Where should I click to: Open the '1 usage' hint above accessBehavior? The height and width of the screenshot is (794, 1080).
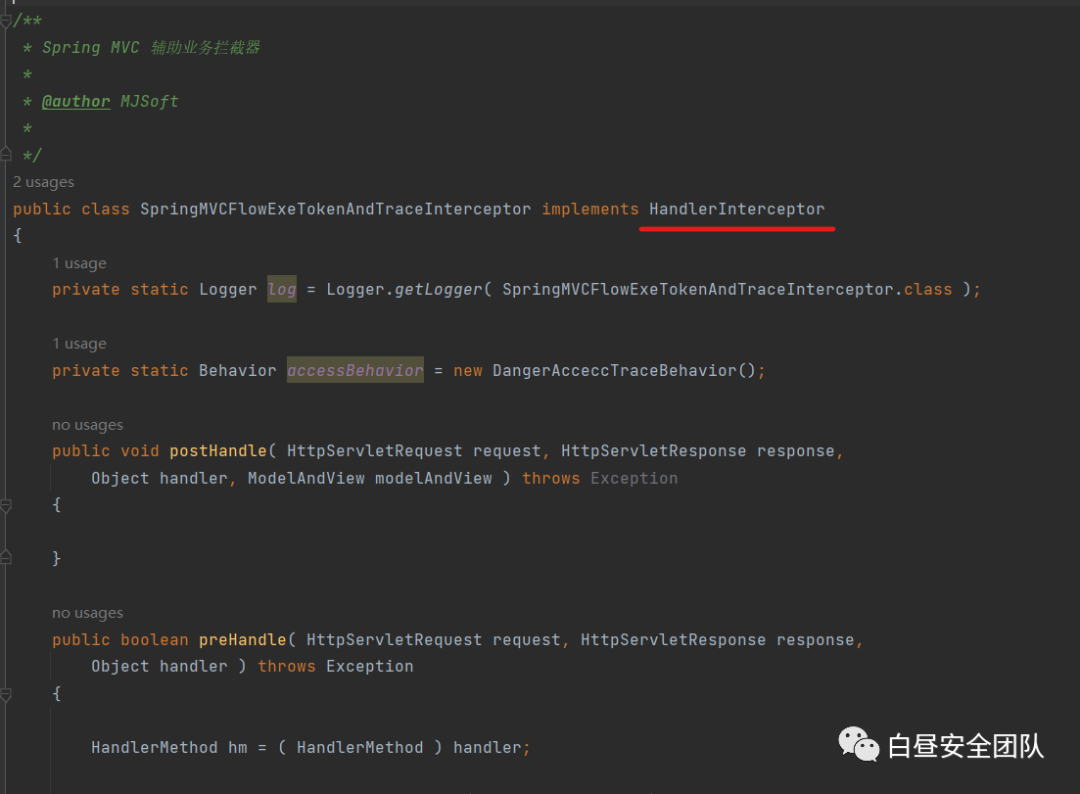click(79, 344)
